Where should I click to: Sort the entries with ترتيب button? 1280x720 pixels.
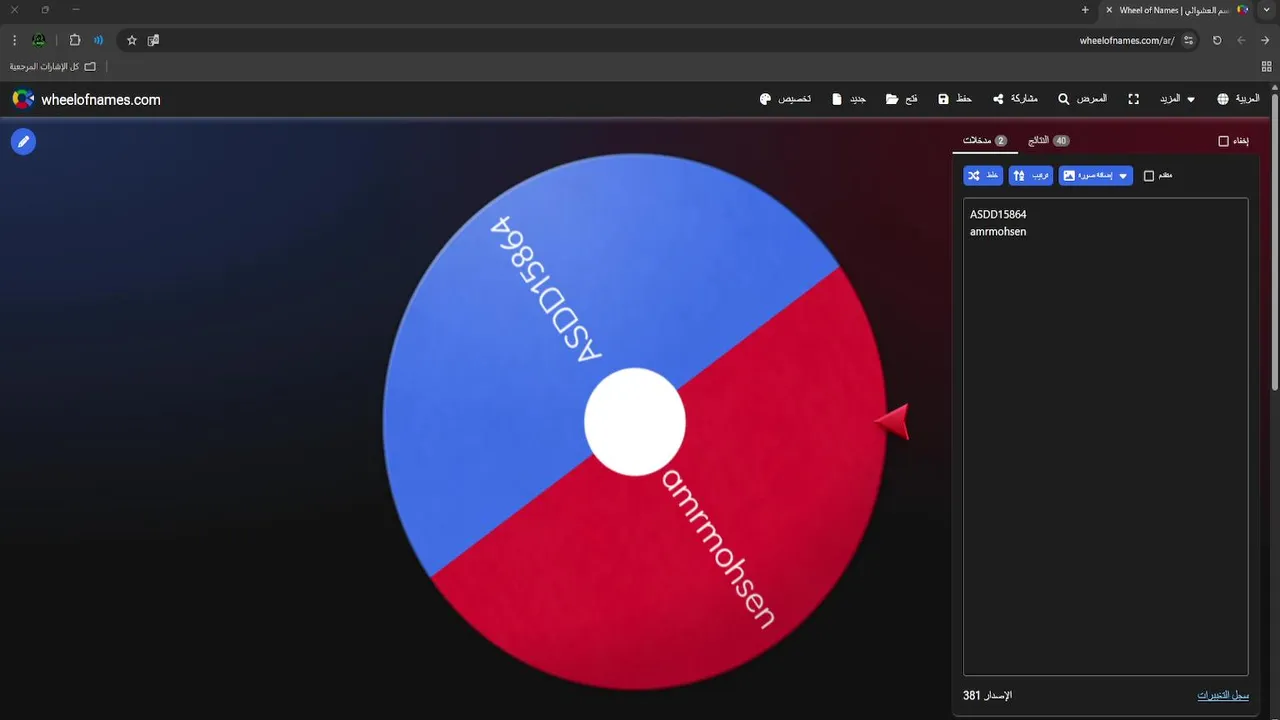[1031, 175]
